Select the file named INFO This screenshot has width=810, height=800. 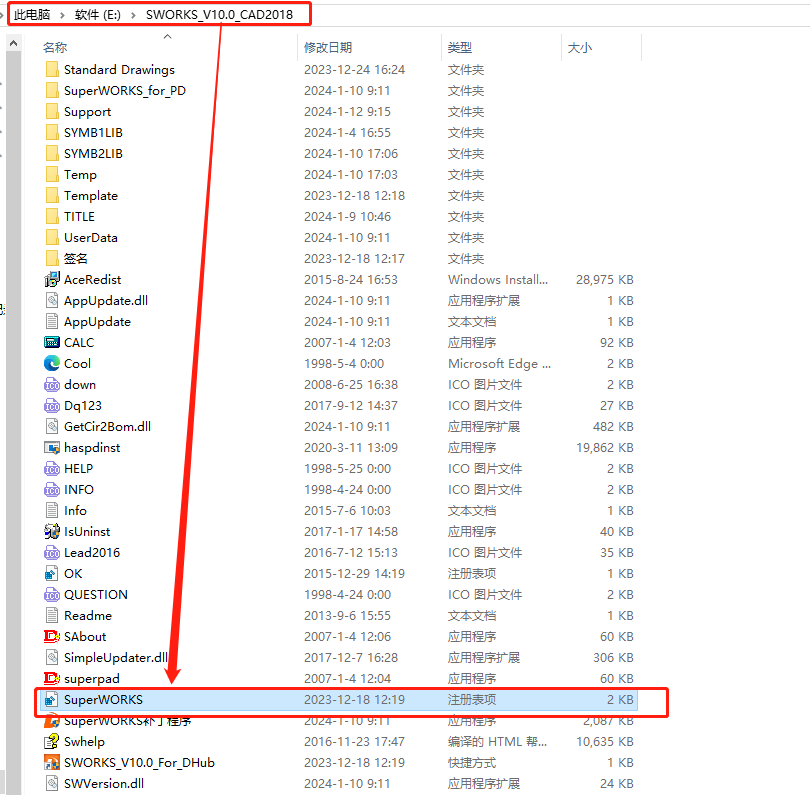79,490
